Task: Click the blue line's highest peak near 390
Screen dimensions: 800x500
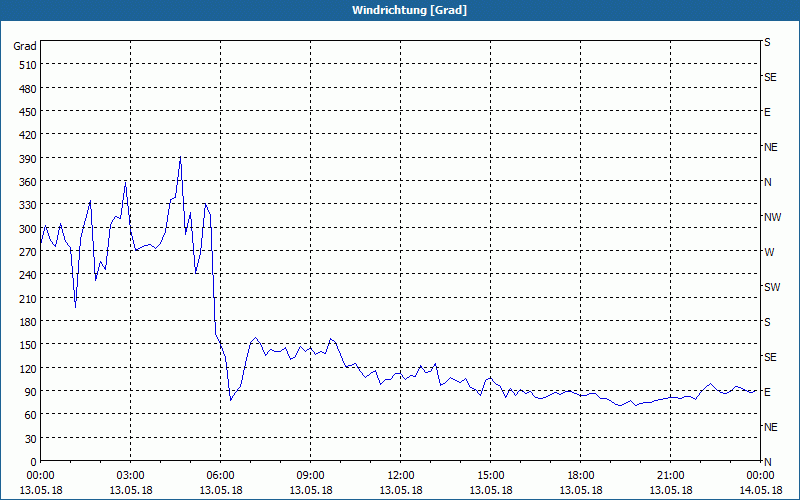Action: click(x=181, y=157)
